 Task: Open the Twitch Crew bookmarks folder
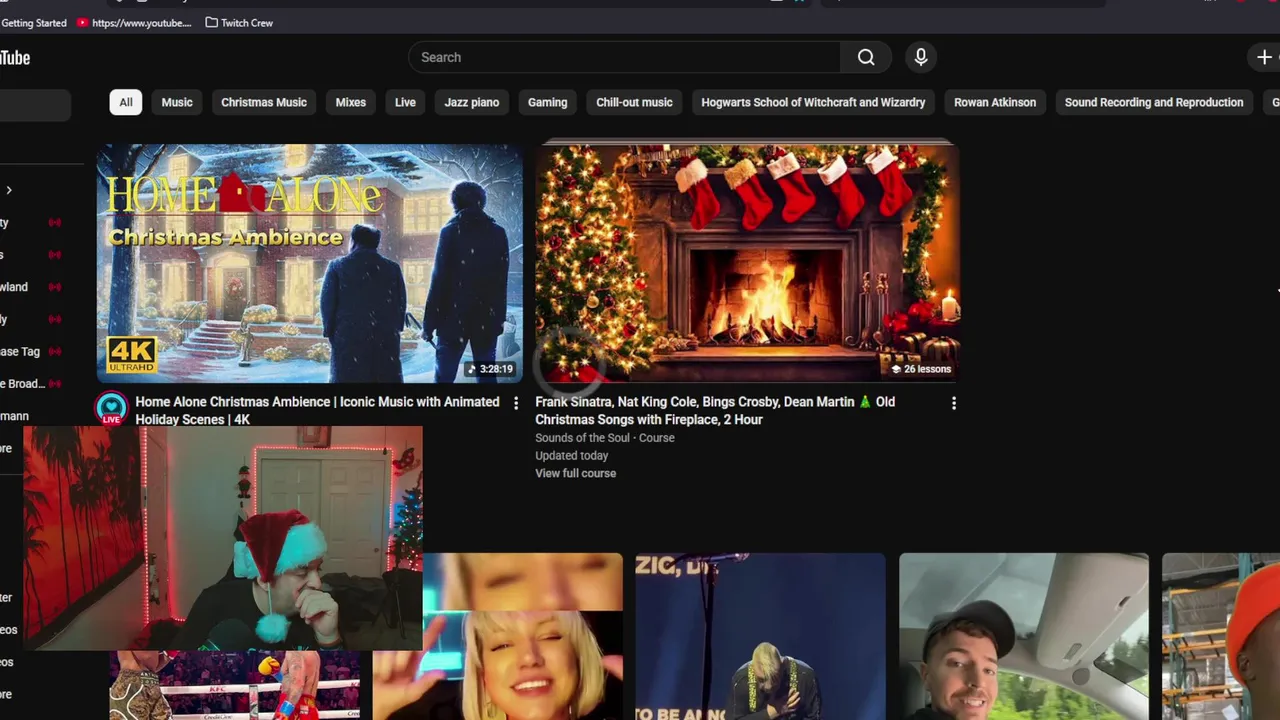click(239, 22)
